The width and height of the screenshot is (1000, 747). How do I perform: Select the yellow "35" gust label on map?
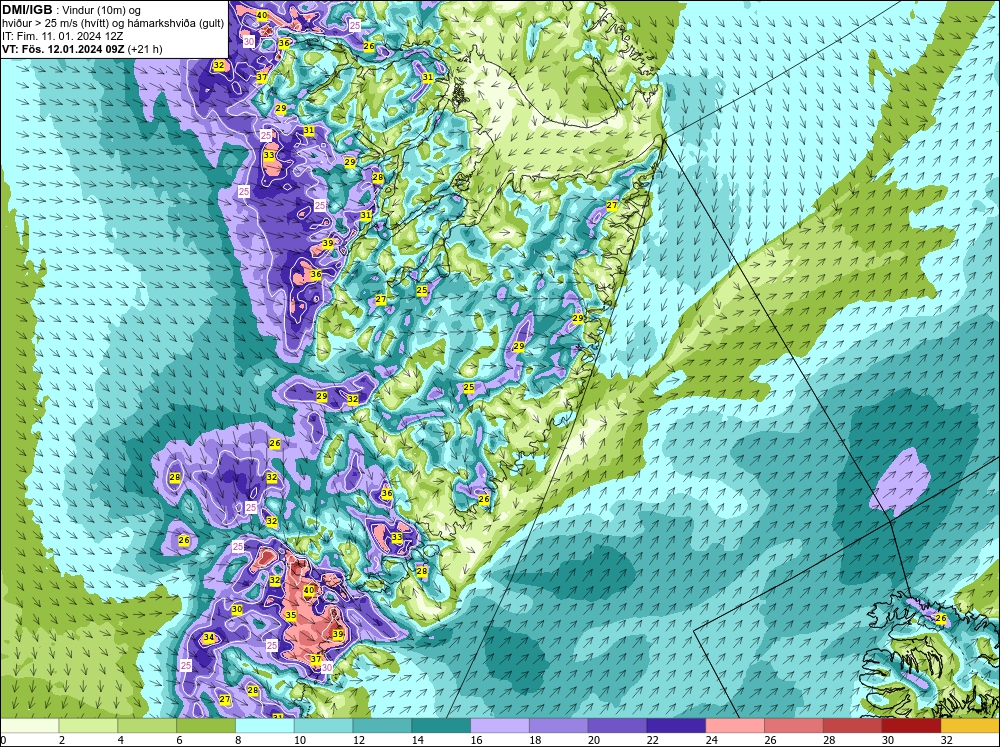click(x=291, y=616)
